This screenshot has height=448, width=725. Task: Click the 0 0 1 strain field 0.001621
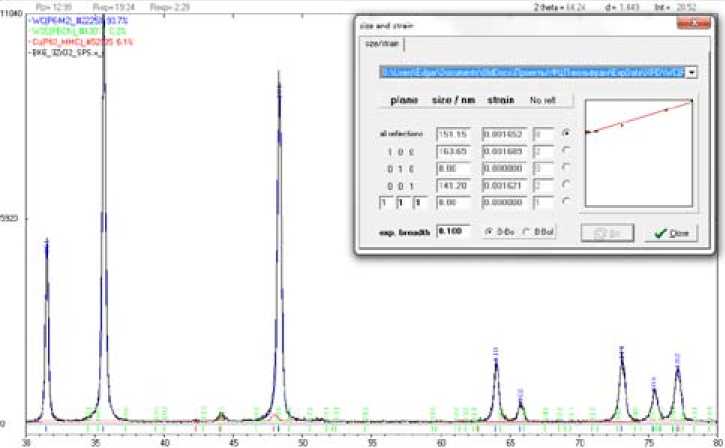coord(504,185)
